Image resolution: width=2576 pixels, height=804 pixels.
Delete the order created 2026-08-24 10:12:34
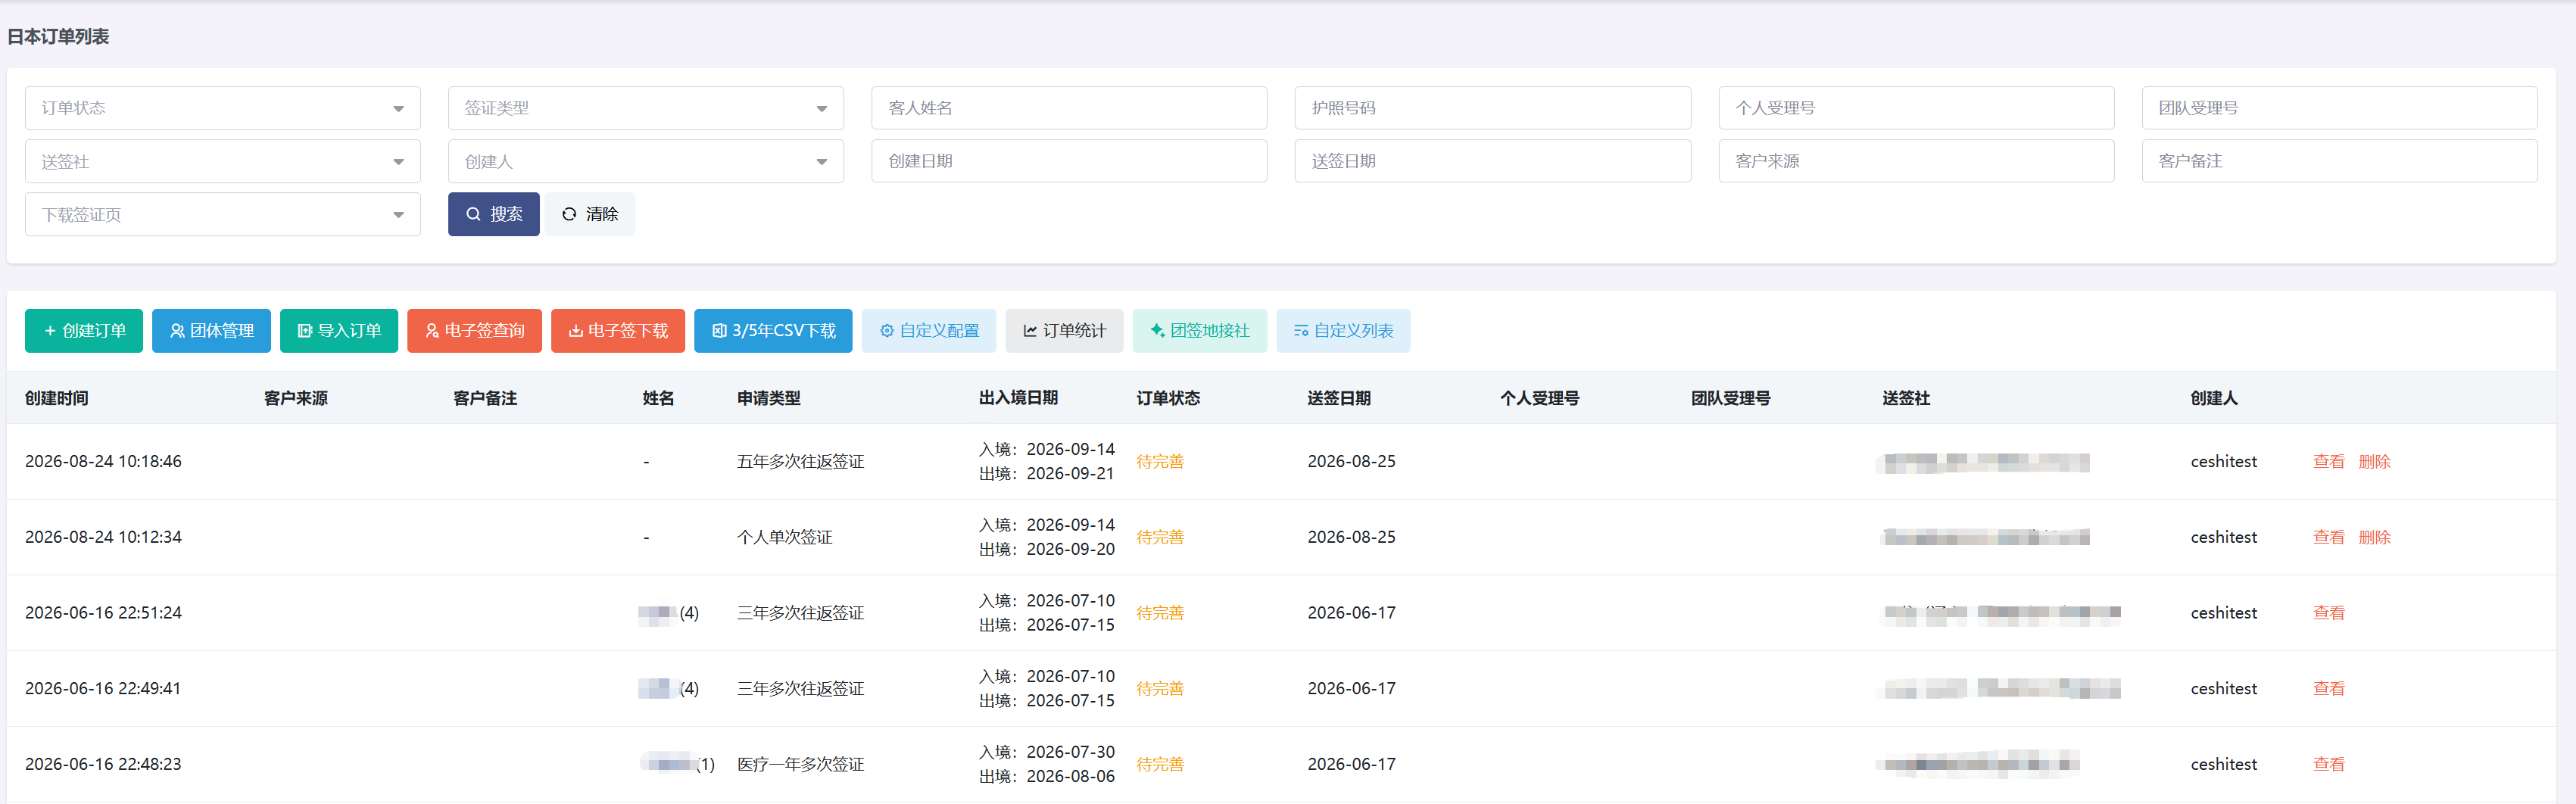pos(2374,538)
